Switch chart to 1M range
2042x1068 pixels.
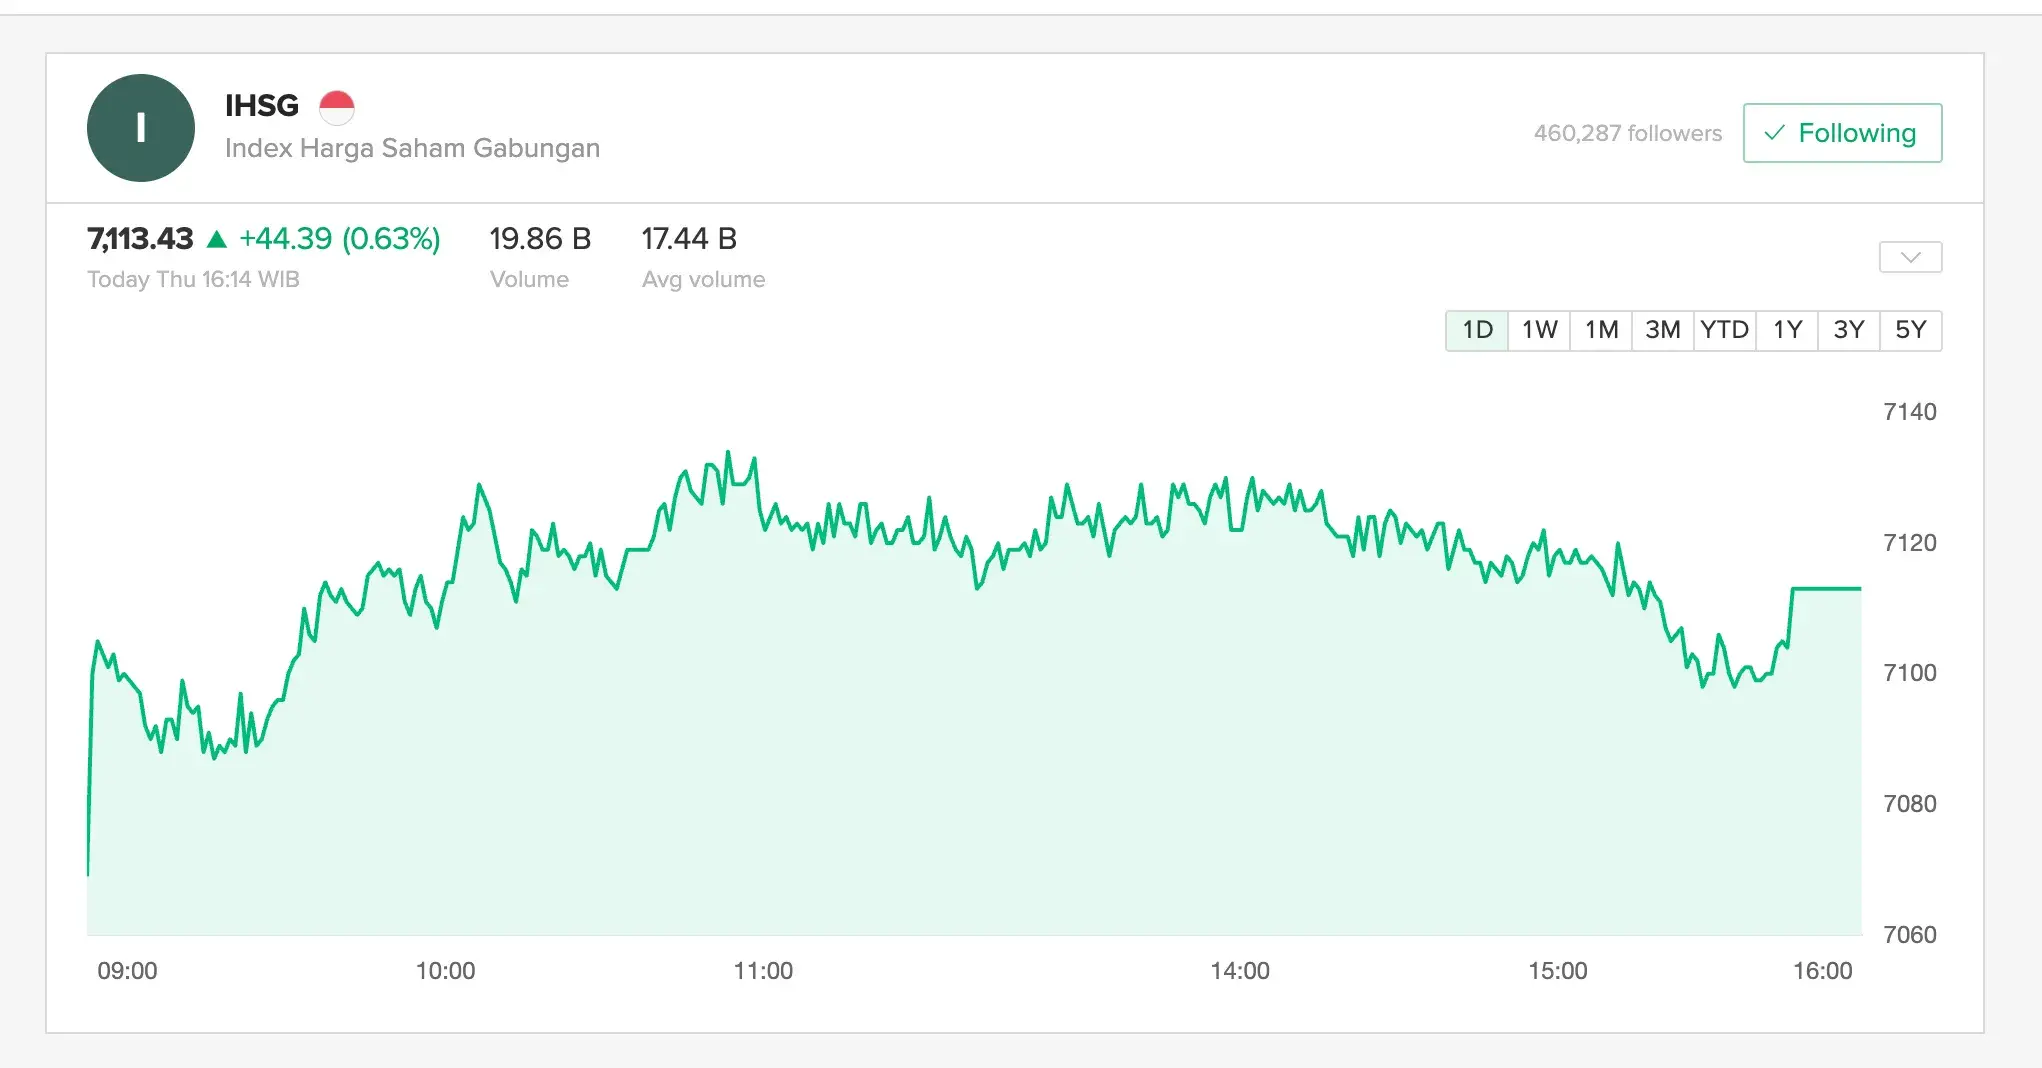(1601, 330)
